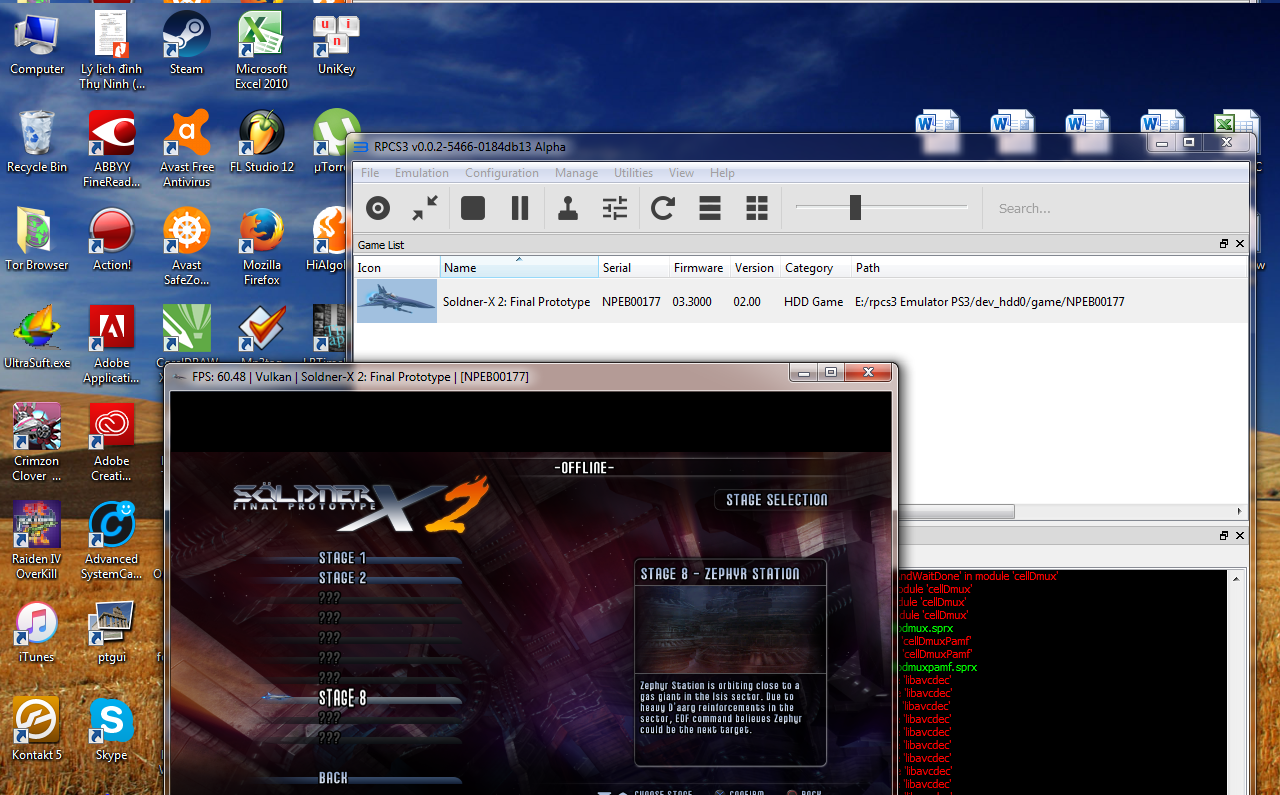Click the Stage 8 Zephyr Station preview image

click(731, 629)
